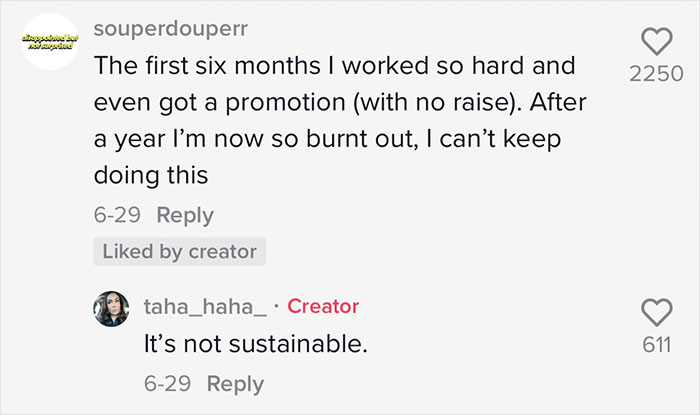Click the "Liked by creator" badge
Screen dimensions: 700x415
[x=180, y=251]
